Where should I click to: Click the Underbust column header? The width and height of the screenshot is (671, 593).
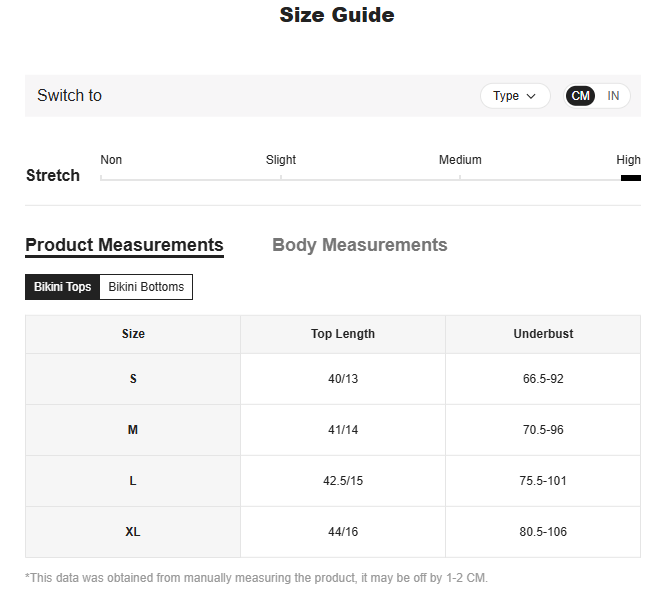point(543,334)
